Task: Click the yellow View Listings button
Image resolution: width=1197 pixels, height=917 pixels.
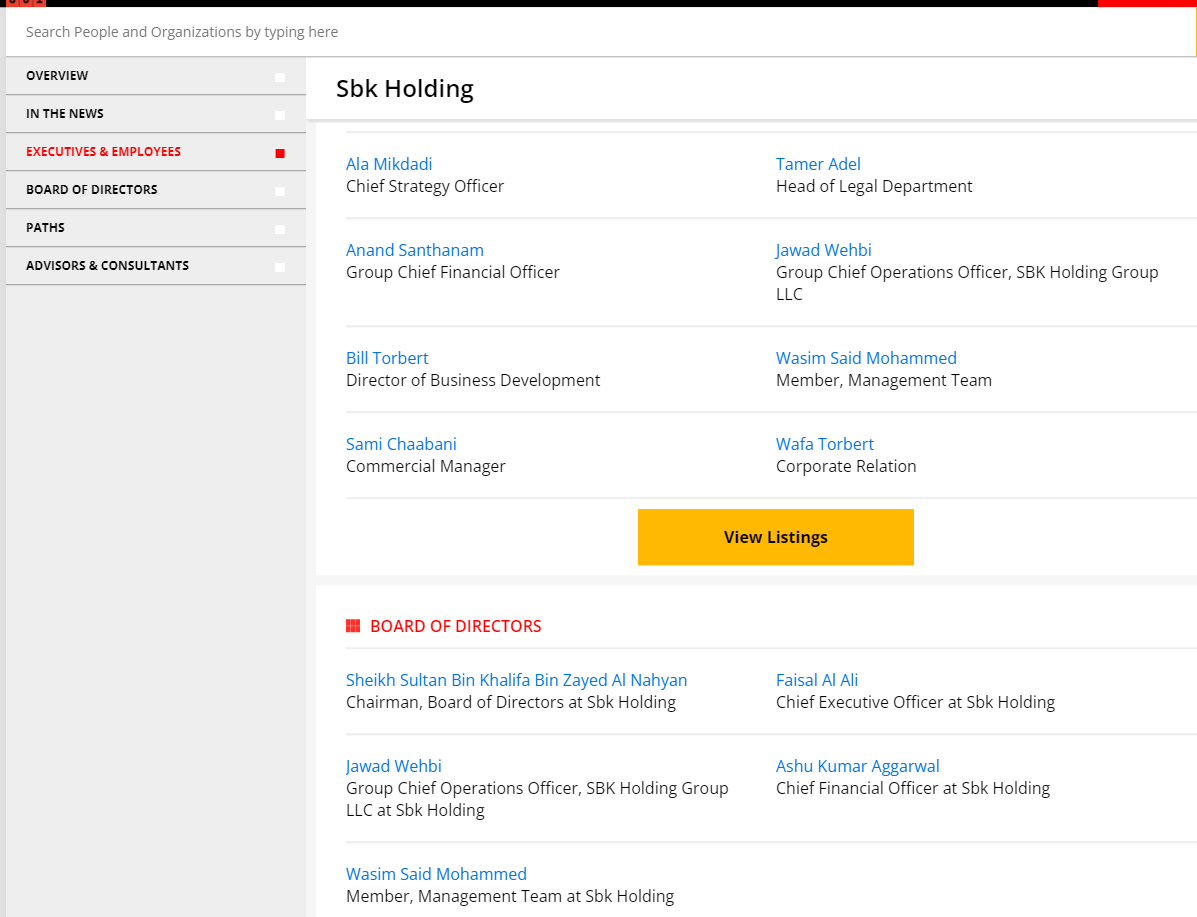Action: click(776, 538)
